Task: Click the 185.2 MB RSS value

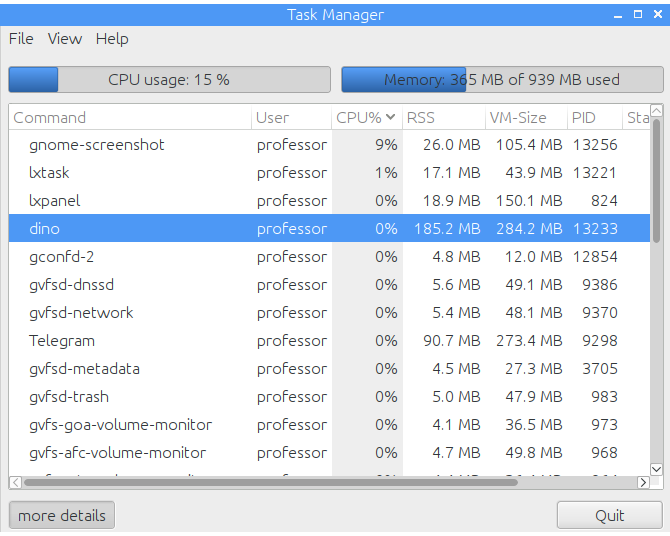Action: [447, 229]
